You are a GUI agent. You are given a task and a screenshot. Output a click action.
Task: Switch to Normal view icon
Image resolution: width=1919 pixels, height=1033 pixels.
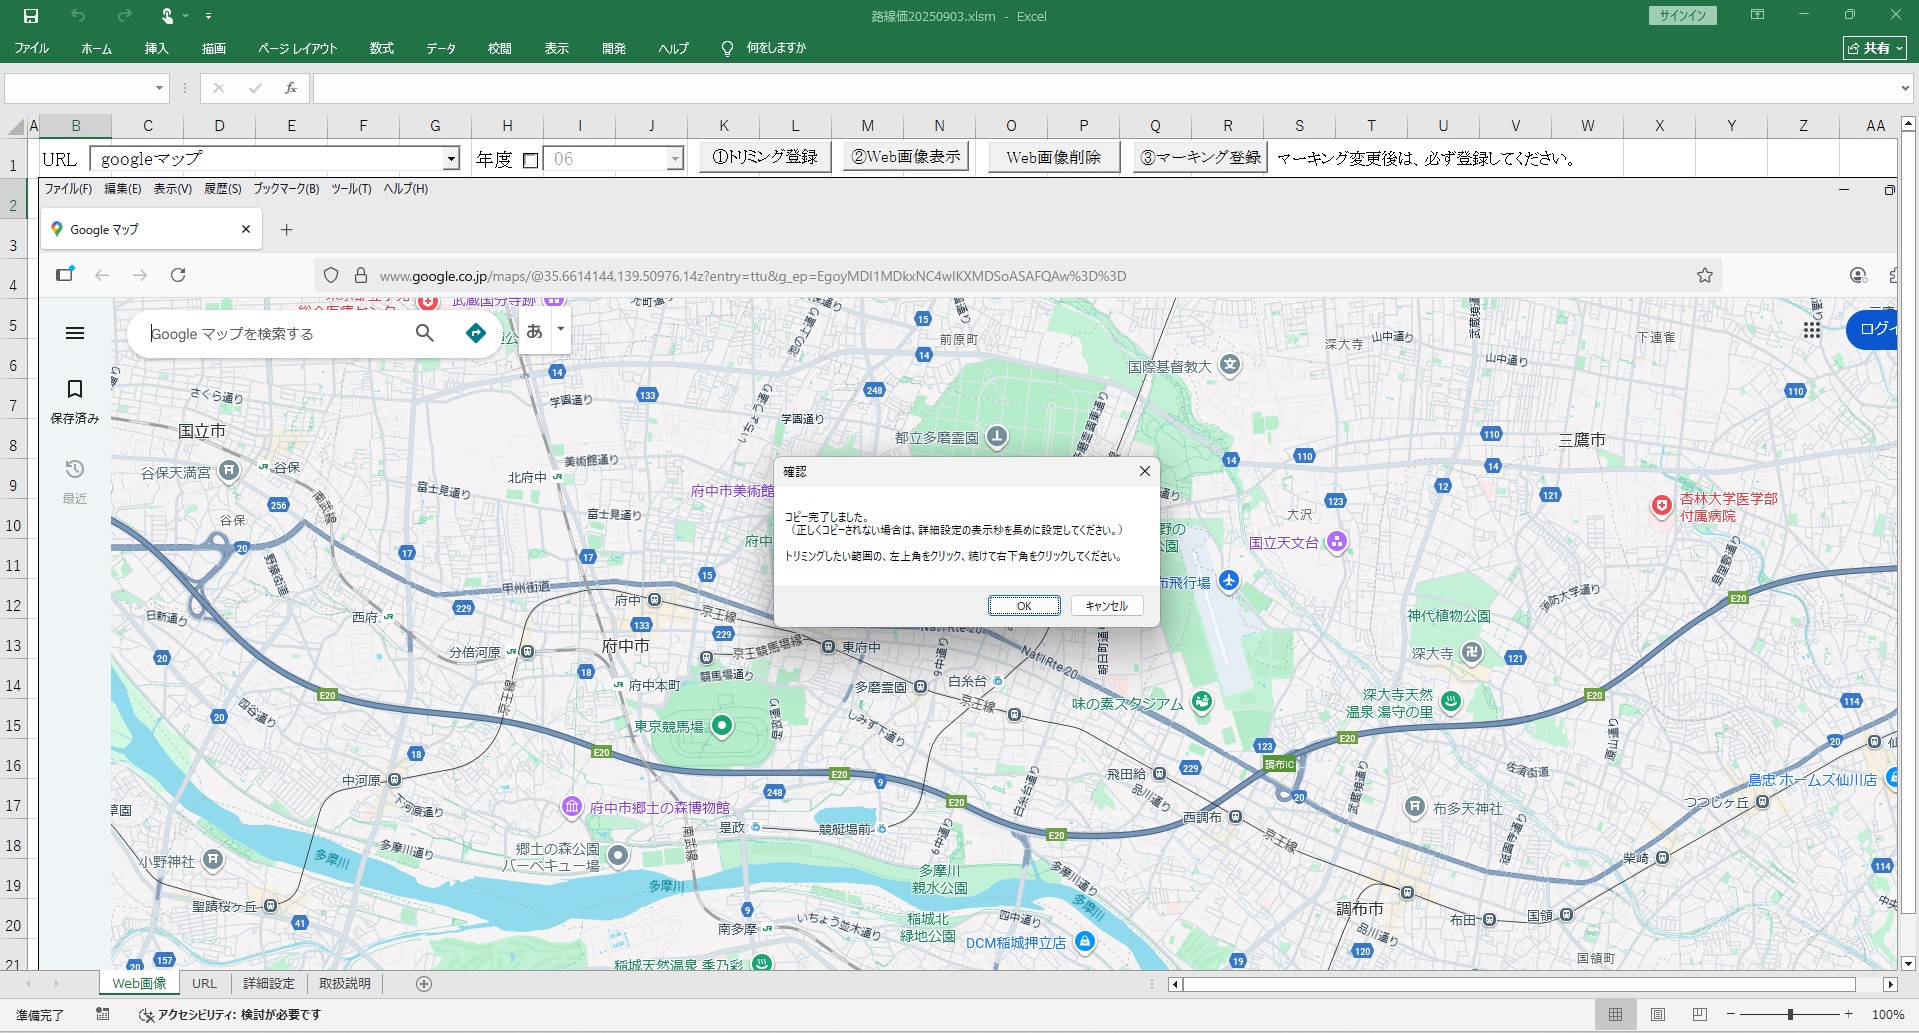(1615, 1014)
